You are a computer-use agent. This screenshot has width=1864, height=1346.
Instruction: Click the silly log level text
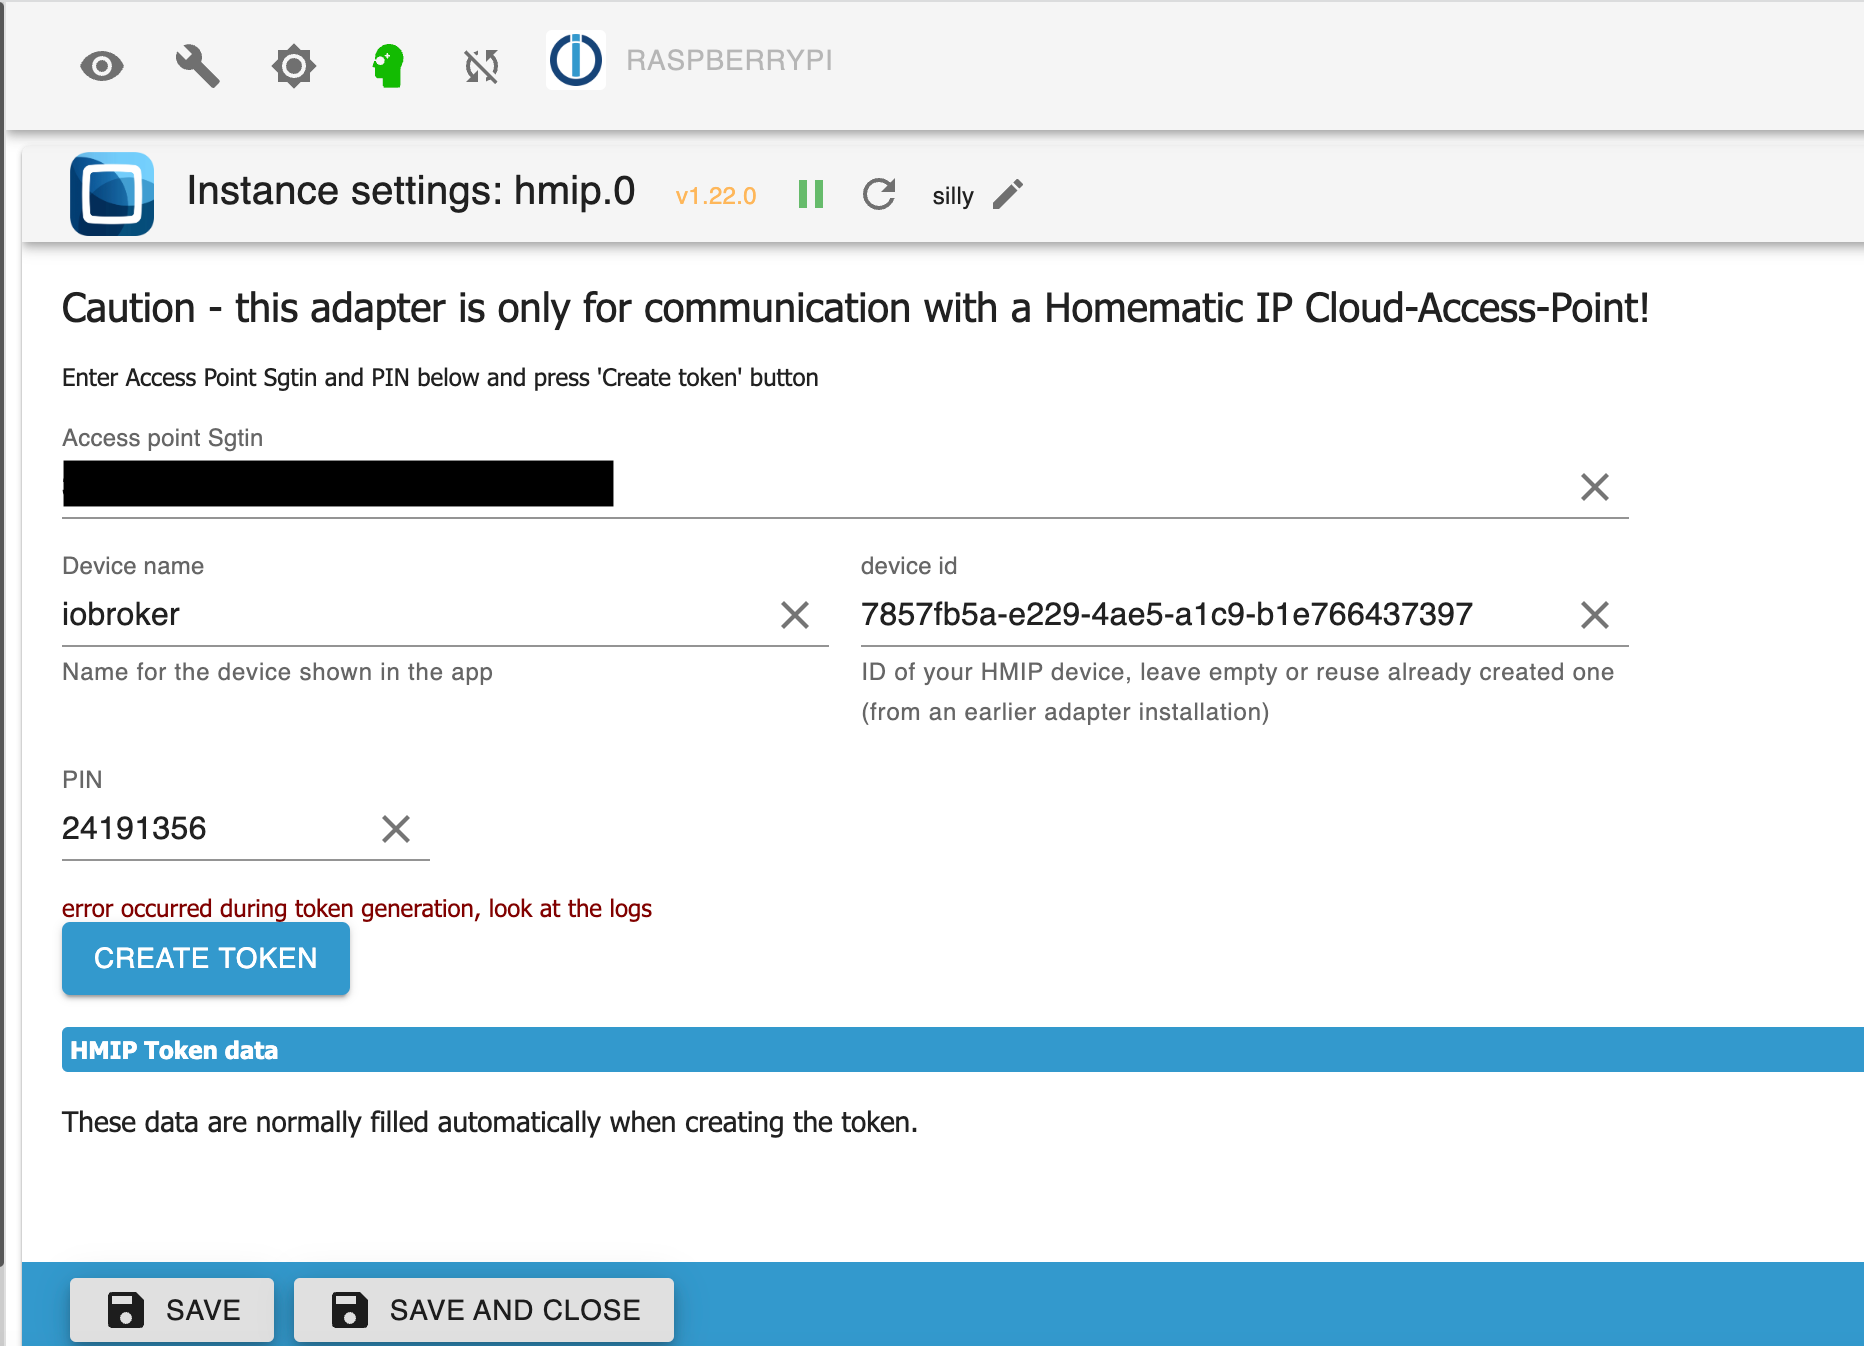point(953,196)
